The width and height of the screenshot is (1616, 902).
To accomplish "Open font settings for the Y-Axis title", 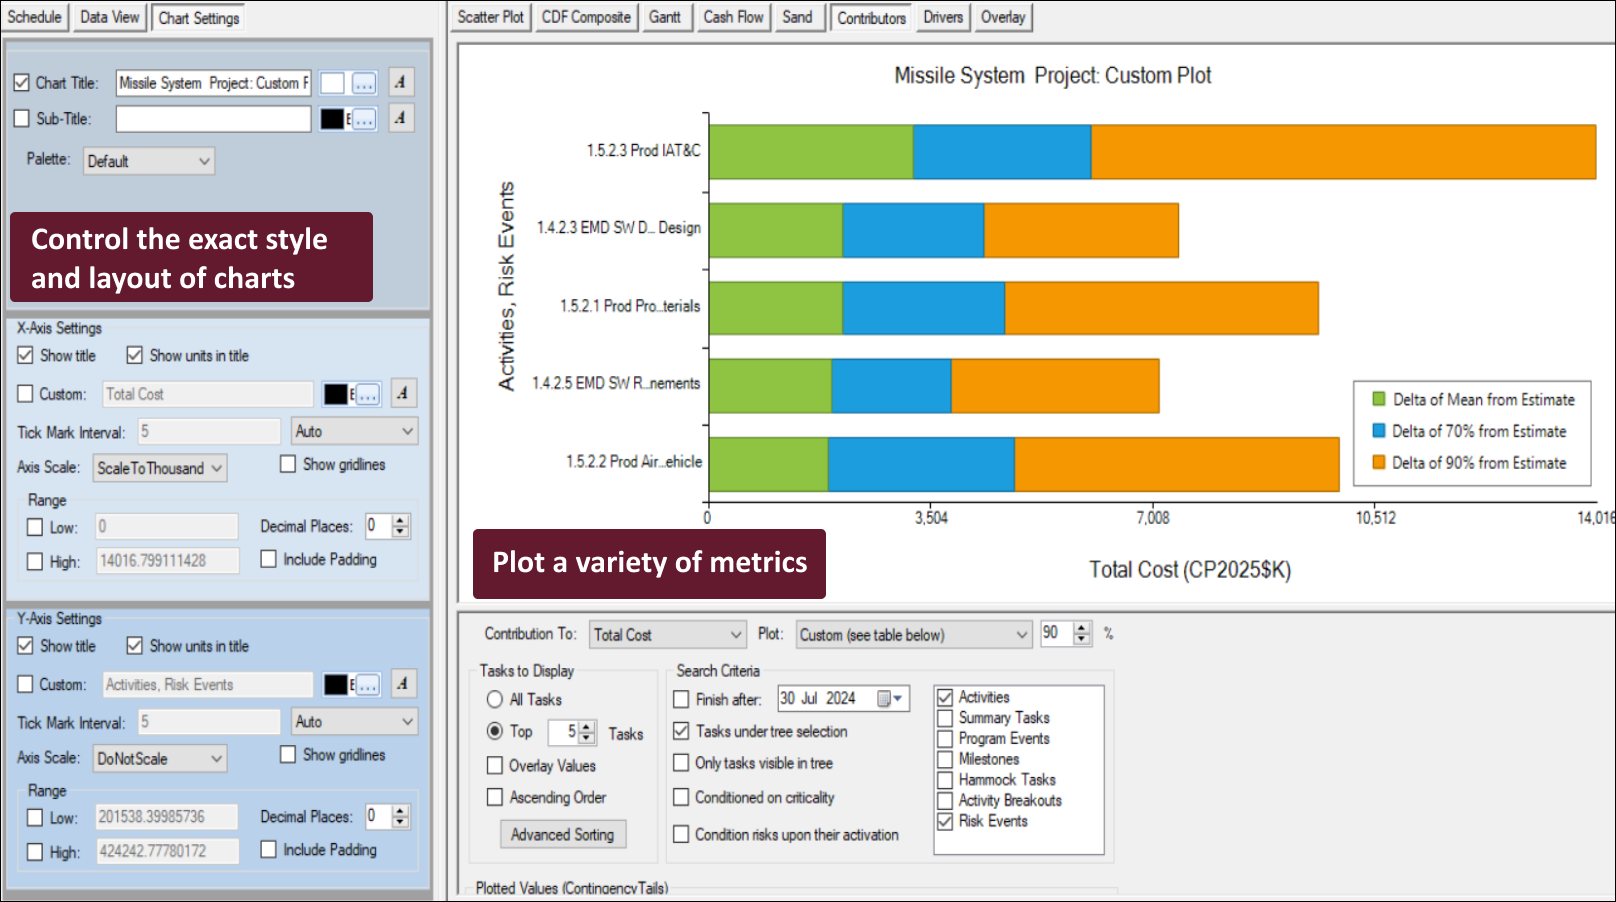I will 402,684.
